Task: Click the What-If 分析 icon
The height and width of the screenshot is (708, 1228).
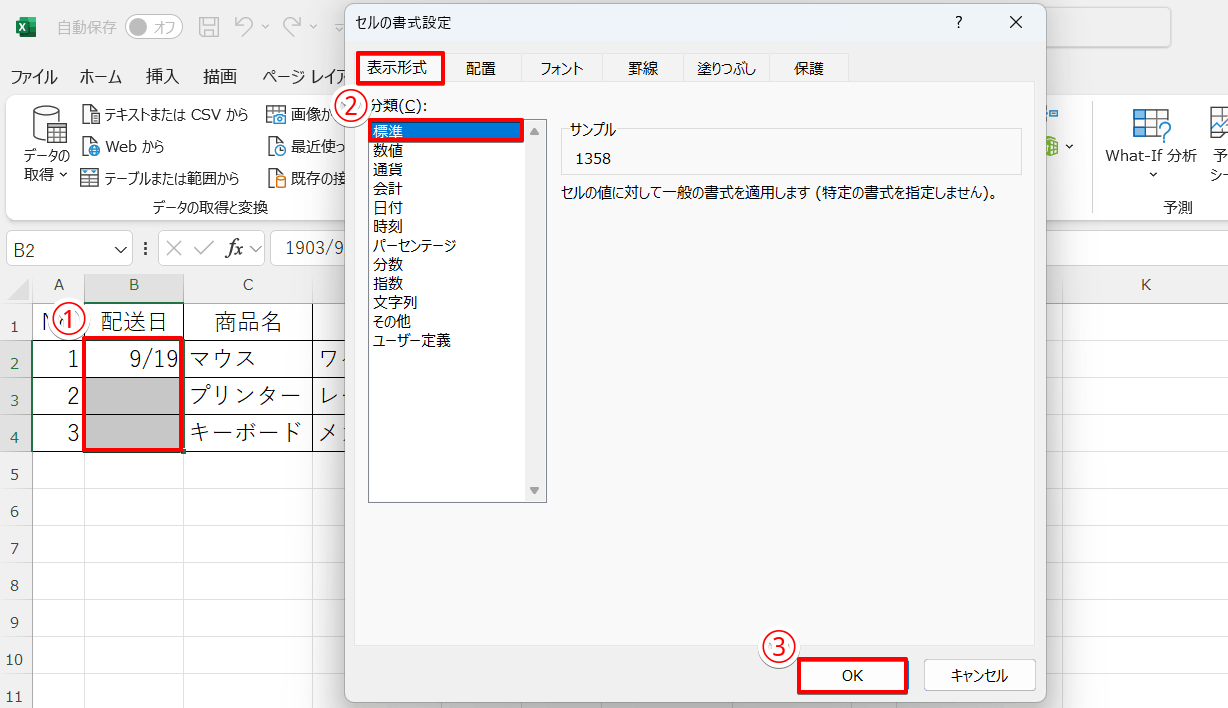Action: coord(1150,124)
